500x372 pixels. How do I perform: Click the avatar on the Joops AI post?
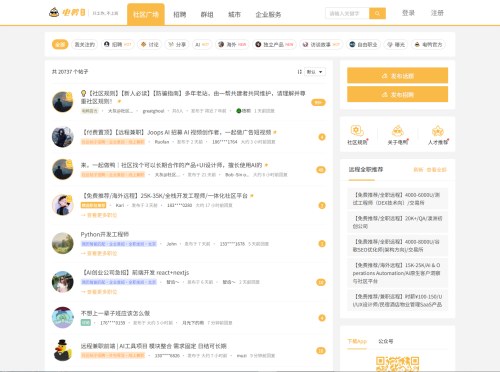coord(63,137)
